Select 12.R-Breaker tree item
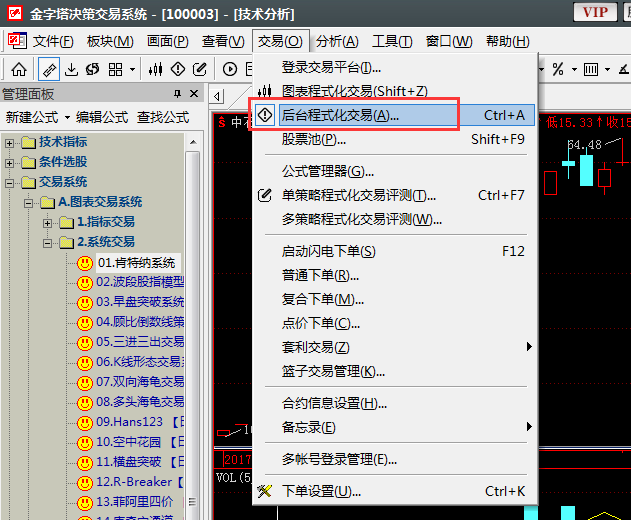Viewport: 631px width, 520px height. coord(140,482)
